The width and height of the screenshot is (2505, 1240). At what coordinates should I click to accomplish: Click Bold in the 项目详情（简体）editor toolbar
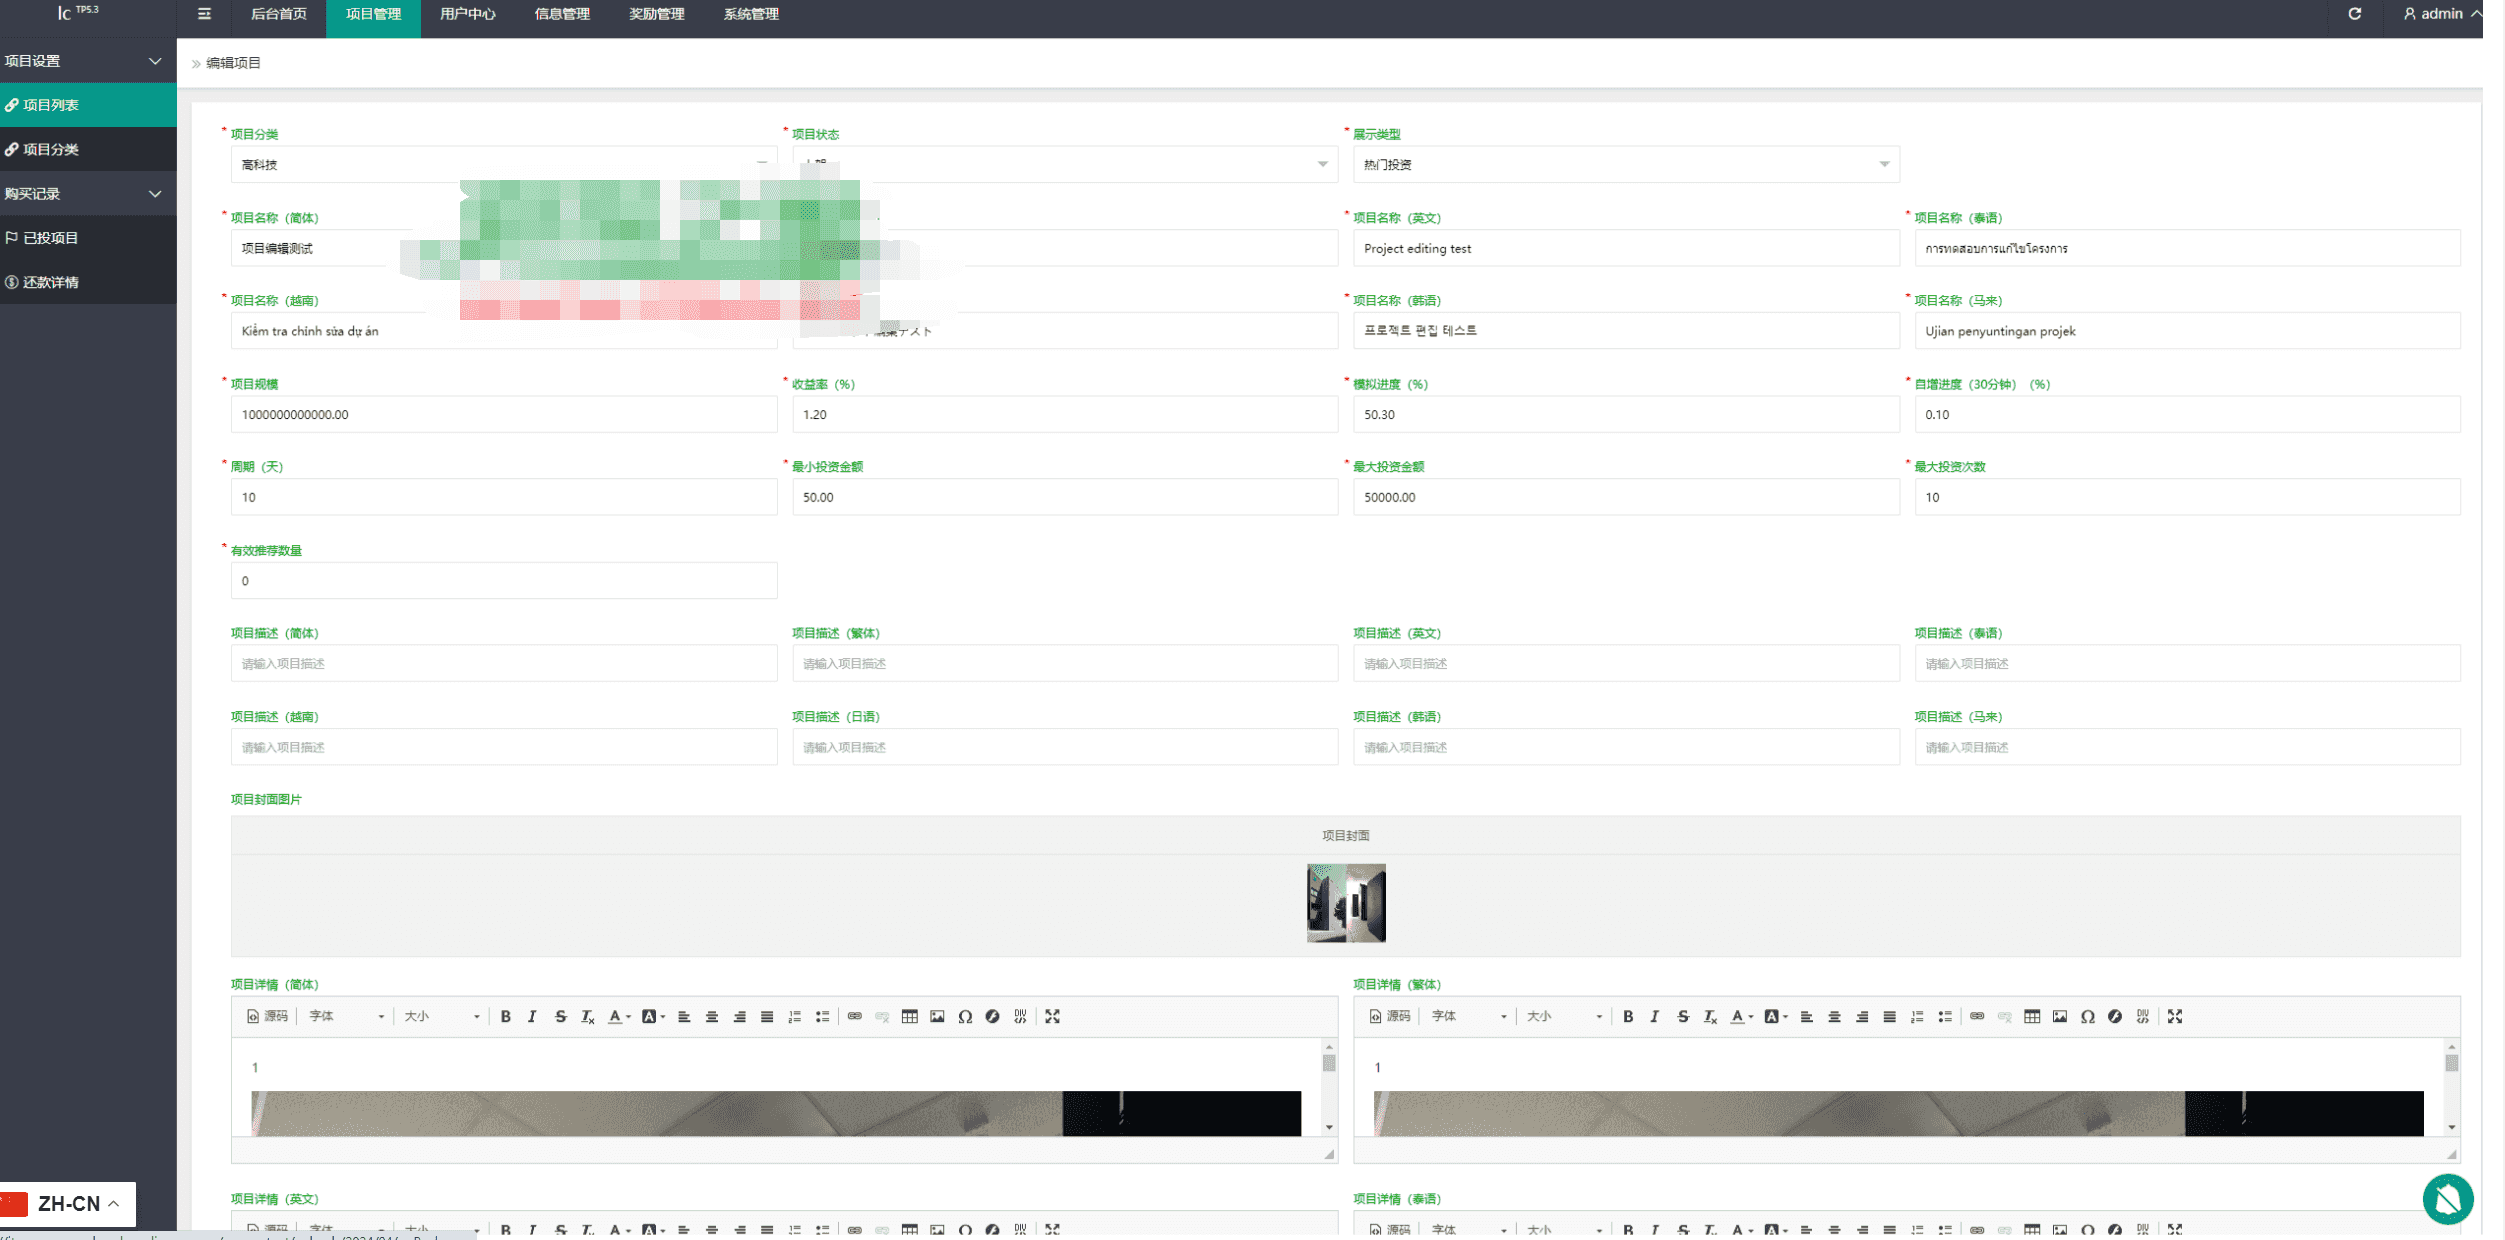coord(506,1016)
